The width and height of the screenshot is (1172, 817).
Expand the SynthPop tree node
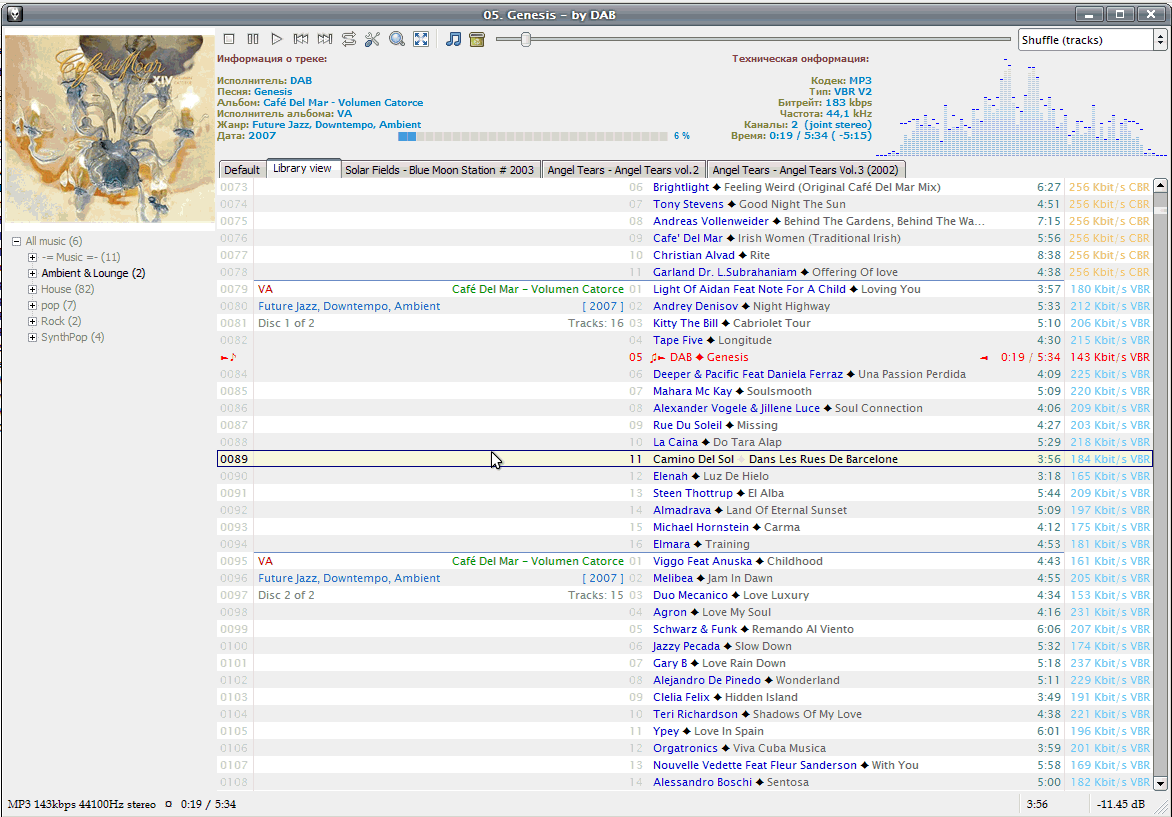point(33,337)
